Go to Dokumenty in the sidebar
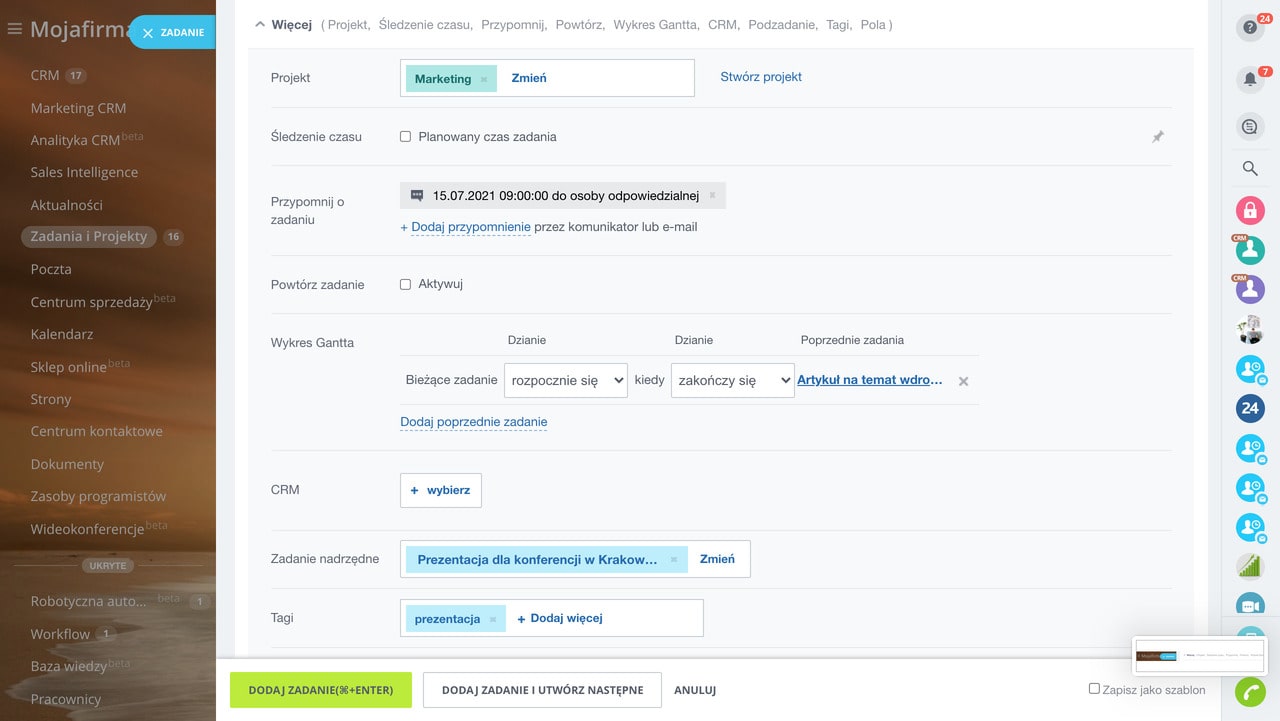Viewport: 1280px width, 721px height. tap(67, 464)
